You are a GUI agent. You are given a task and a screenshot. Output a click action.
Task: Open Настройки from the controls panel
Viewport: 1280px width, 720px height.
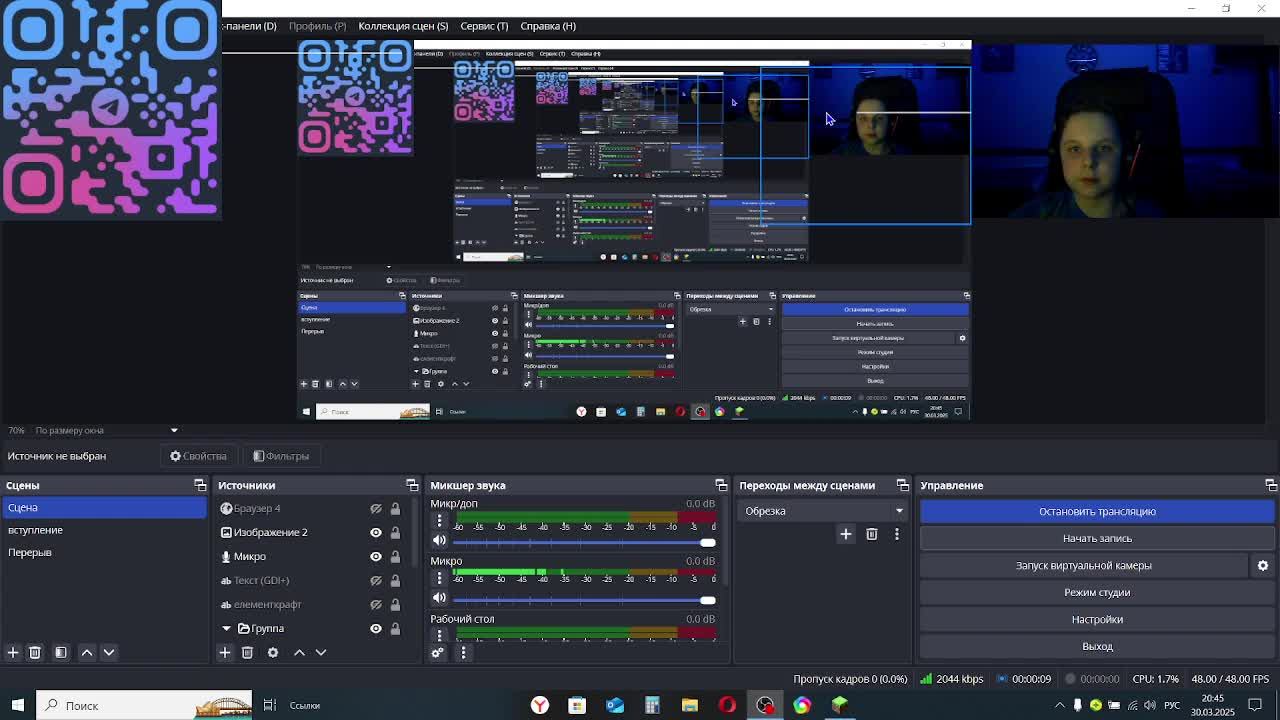[x=1097, y=619]
